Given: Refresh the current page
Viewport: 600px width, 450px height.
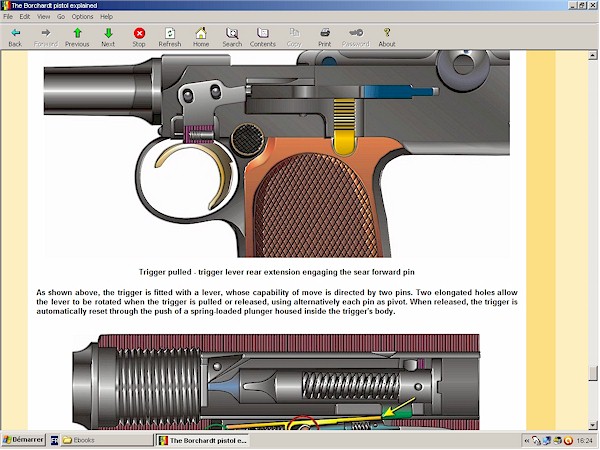Looking at the screenshot, I should [170, 38].
